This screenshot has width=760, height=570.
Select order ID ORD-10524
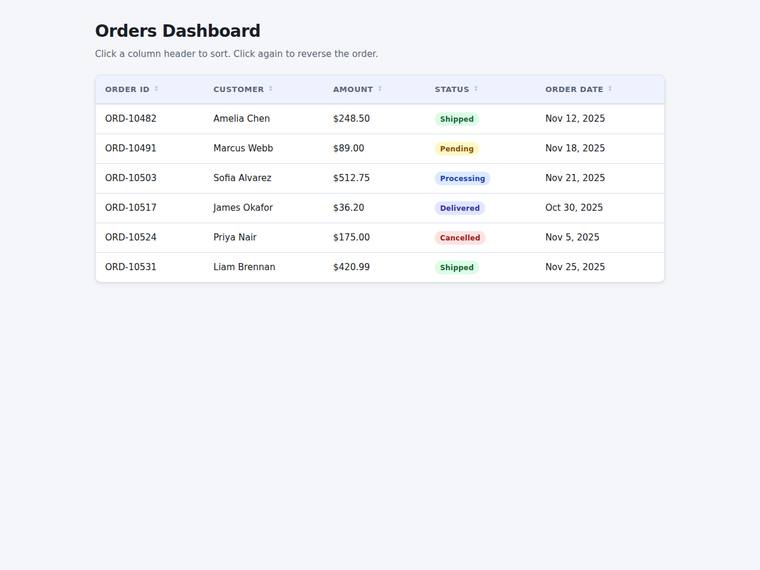tap(131, 237)
